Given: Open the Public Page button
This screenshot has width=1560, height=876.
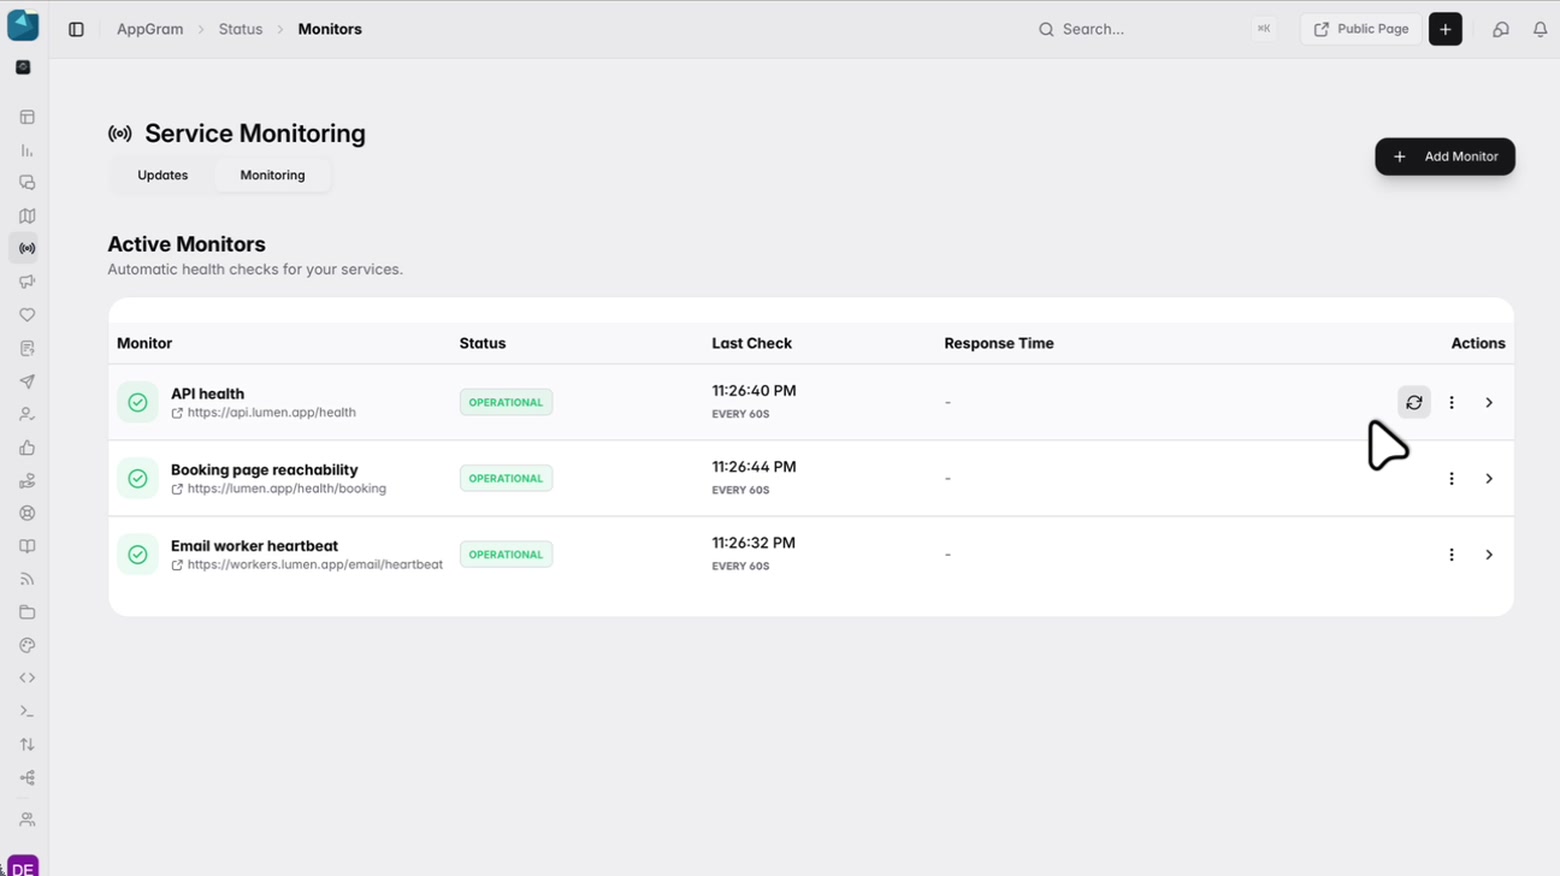Looking at the screenshot, I should click(x=1360, y=29).
